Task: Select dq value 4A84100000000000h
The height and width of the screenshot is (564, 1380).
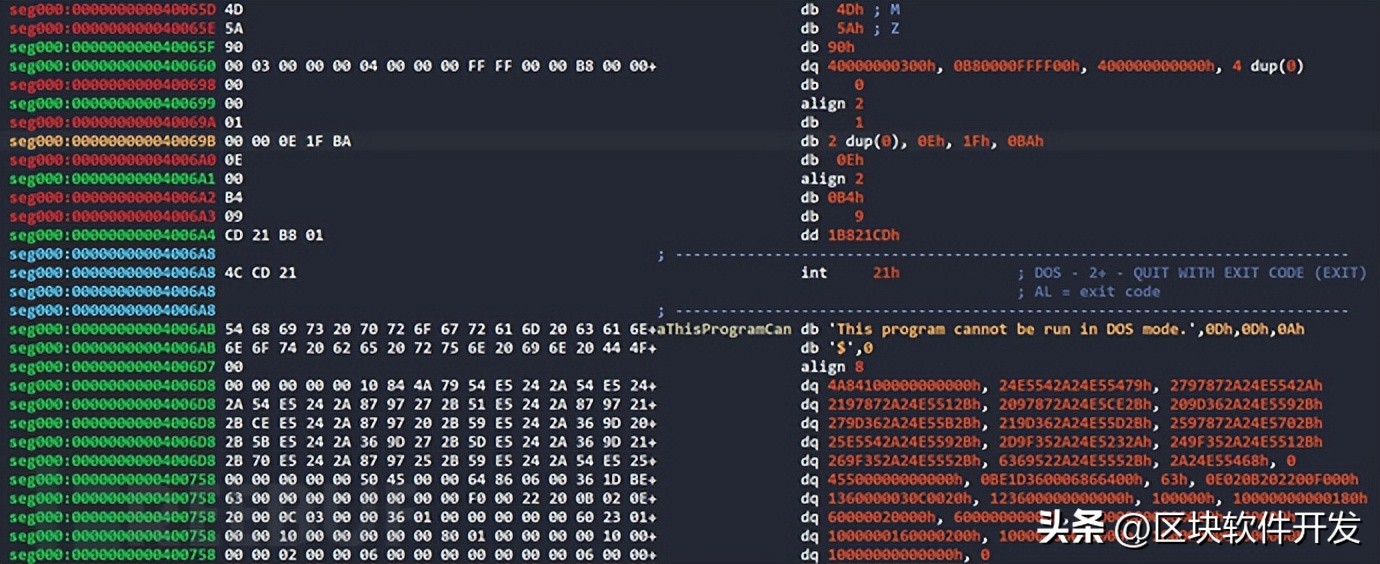Action: (903, 386)
